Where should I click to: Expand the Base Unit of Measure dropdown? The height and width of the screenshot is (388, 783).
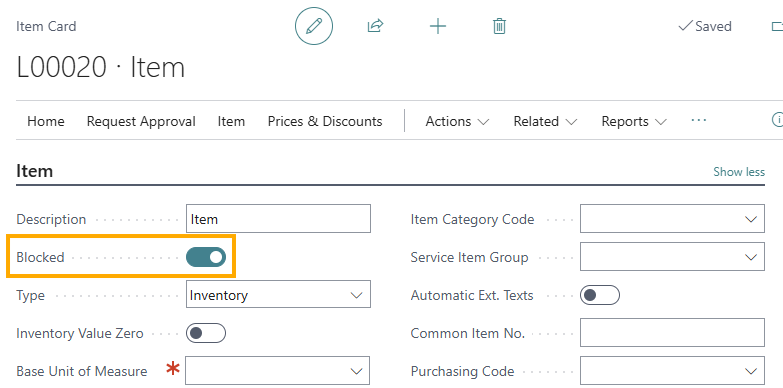[278, 371]
